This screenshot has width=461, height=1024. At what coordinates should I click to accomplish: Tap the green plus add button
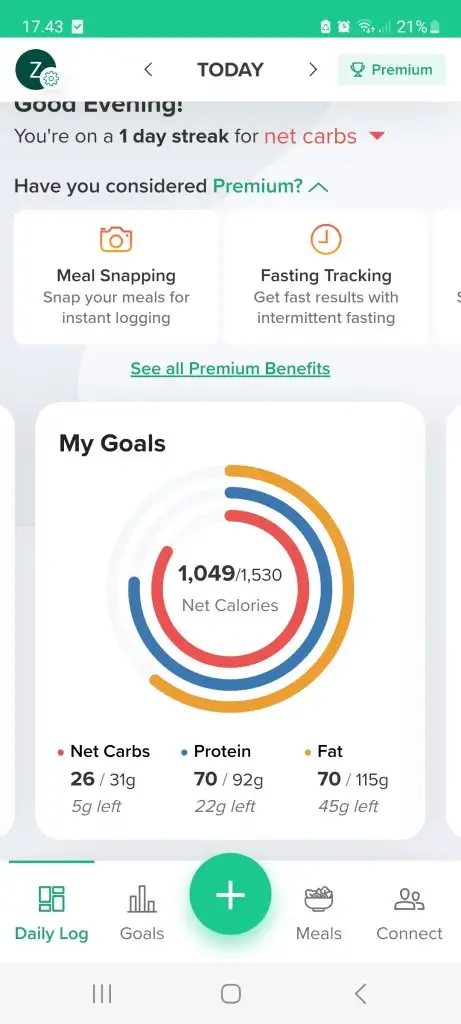[230, 895]
